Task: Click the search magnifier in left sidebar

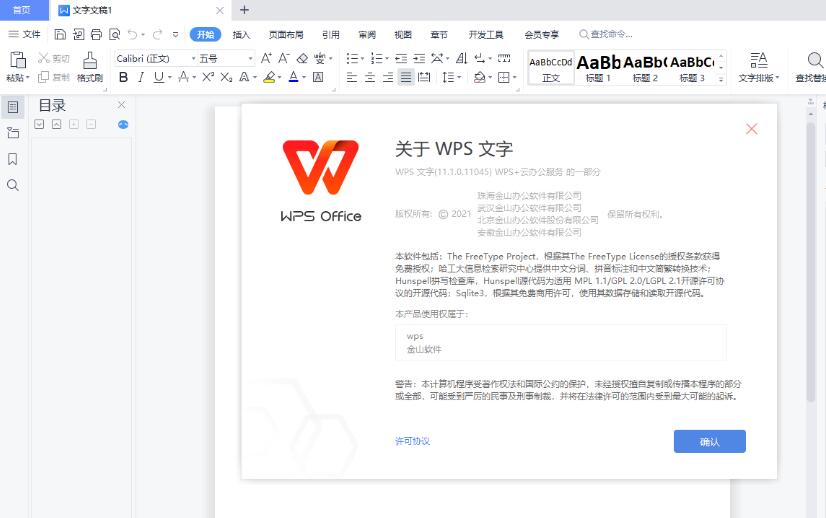Action: pyautogui.click(x=13, y=185)
